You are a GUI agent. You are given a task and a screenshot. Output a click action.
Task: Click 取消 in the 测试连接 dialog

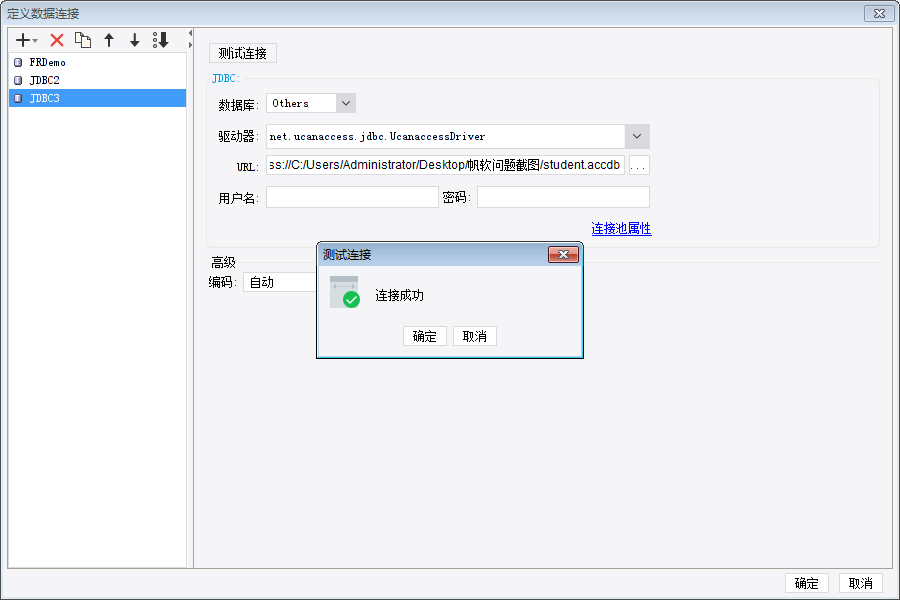475,336
